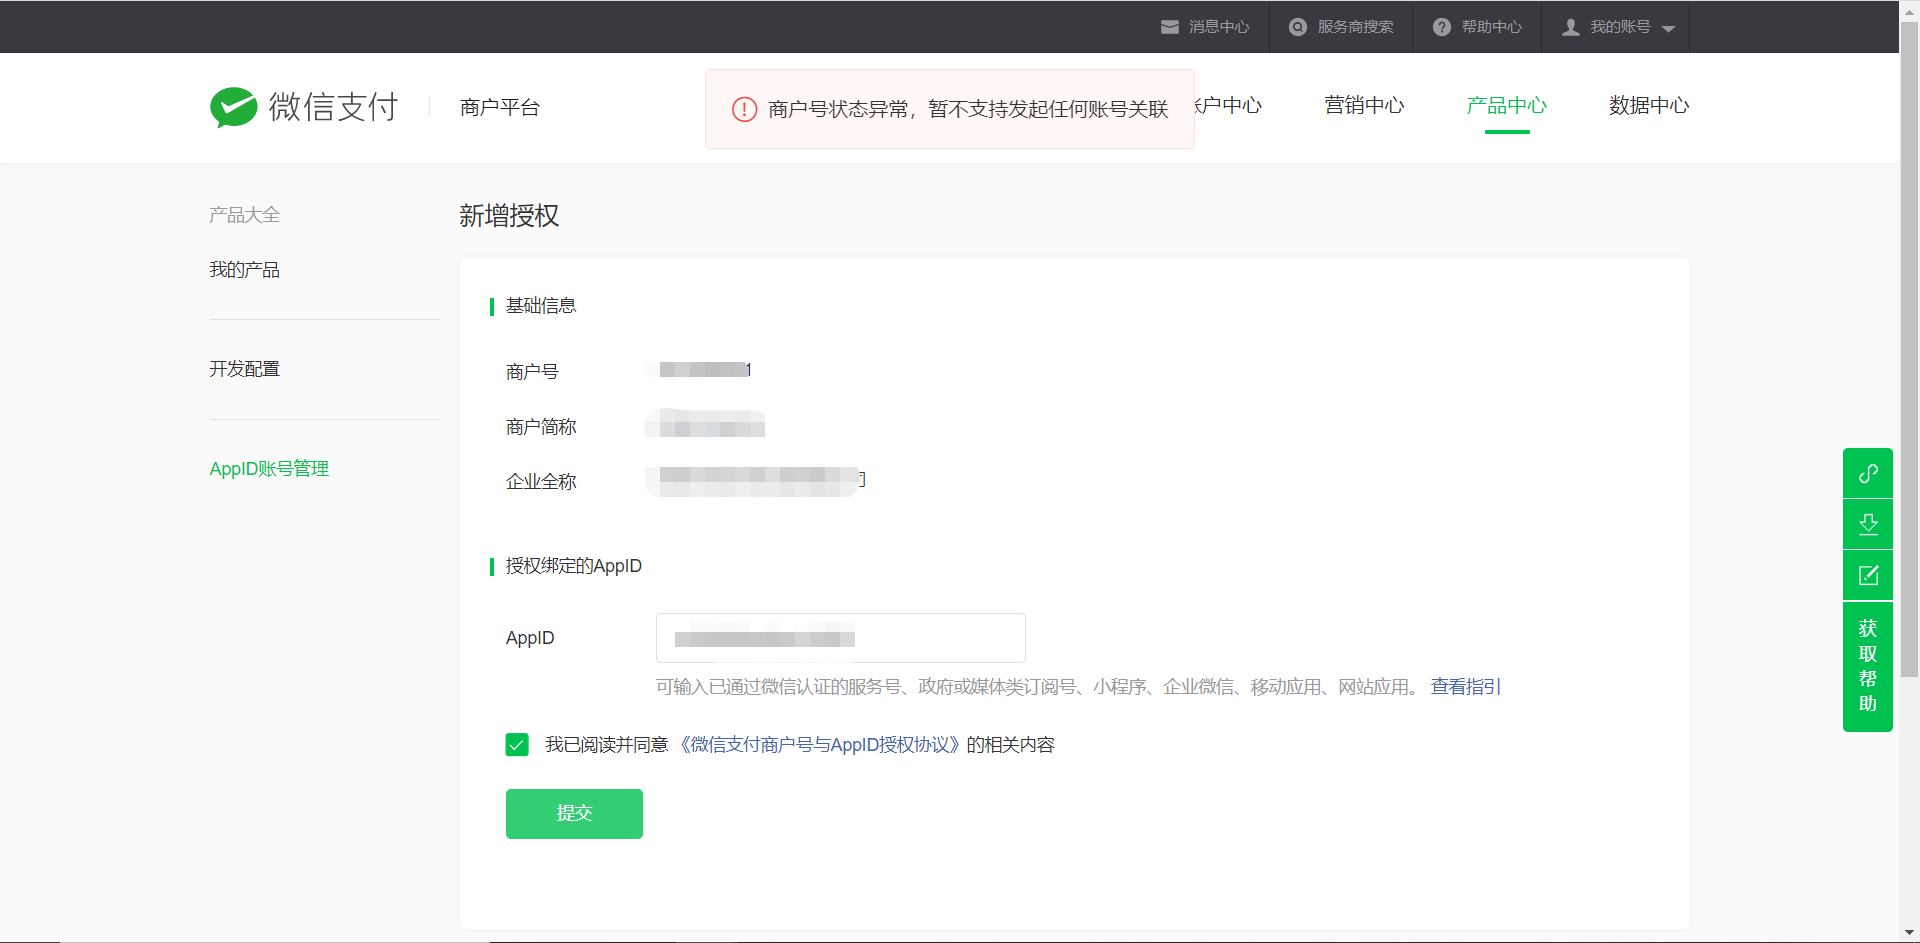Click the 服务商搜索 search icon
Screen dimensions: 1920x943
1298,27
